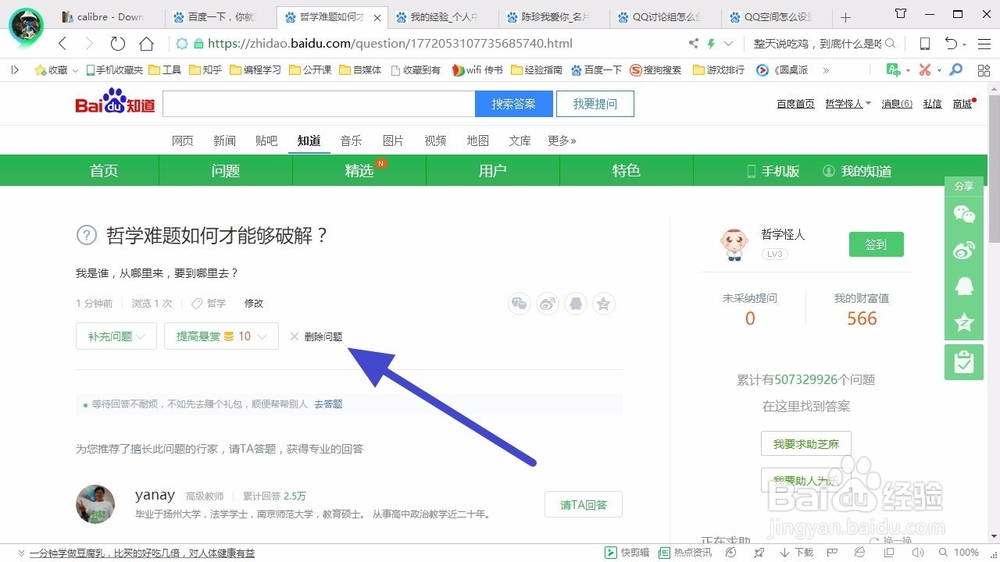Click magnifier icon in bookmarks bar
The image size is (1000, 562).
coord(955,70)
